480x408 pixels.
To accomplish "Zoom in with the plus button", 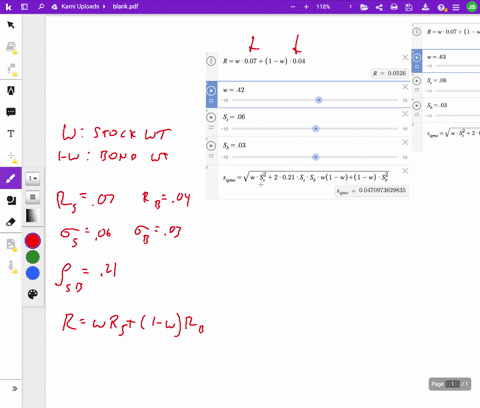I will tap(306, 7).
